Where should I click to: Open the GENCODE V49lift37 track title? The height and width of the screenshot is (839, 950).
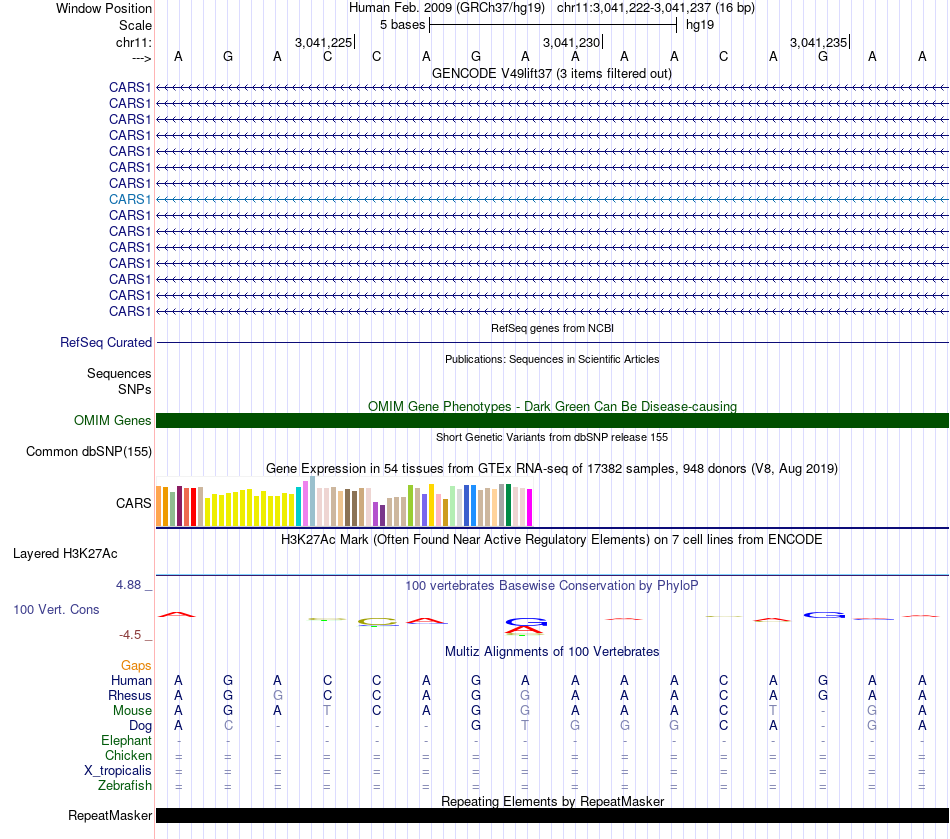tap(552, 73)
